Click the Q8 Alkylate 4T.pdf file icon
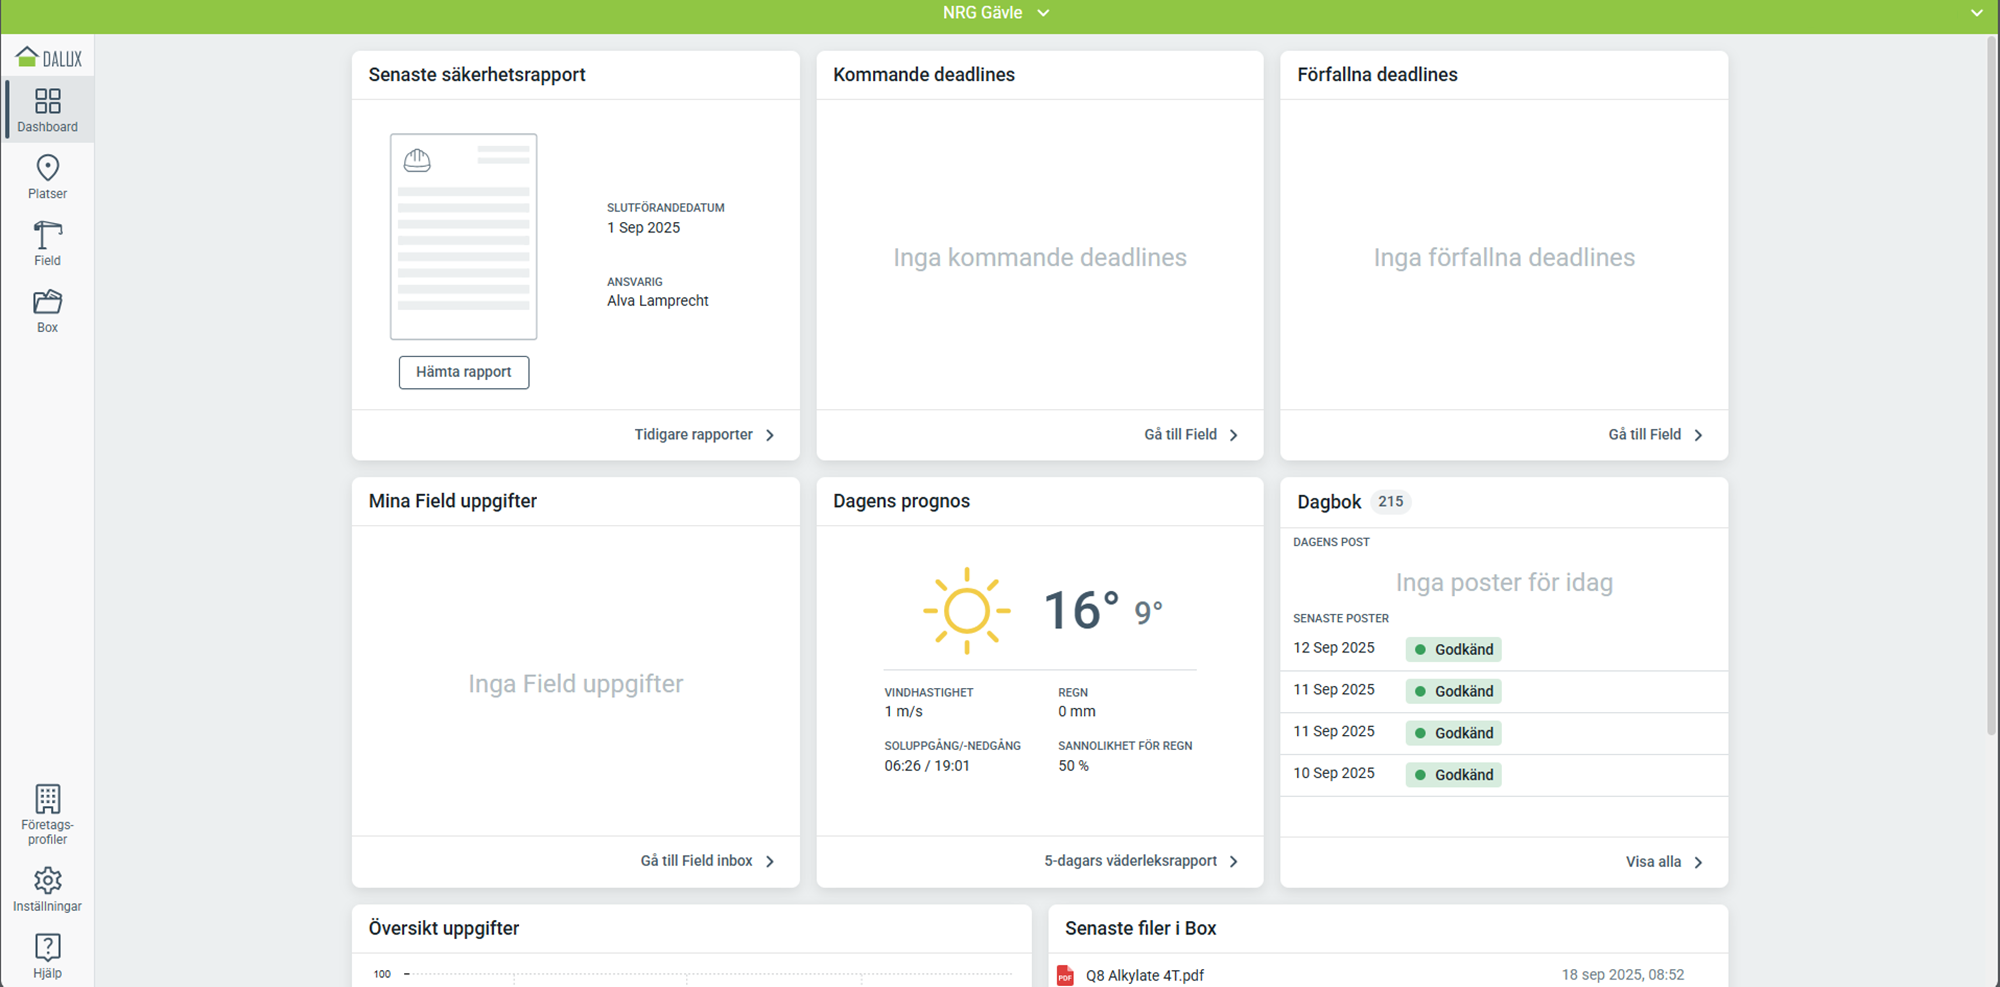 (1065, 975)
